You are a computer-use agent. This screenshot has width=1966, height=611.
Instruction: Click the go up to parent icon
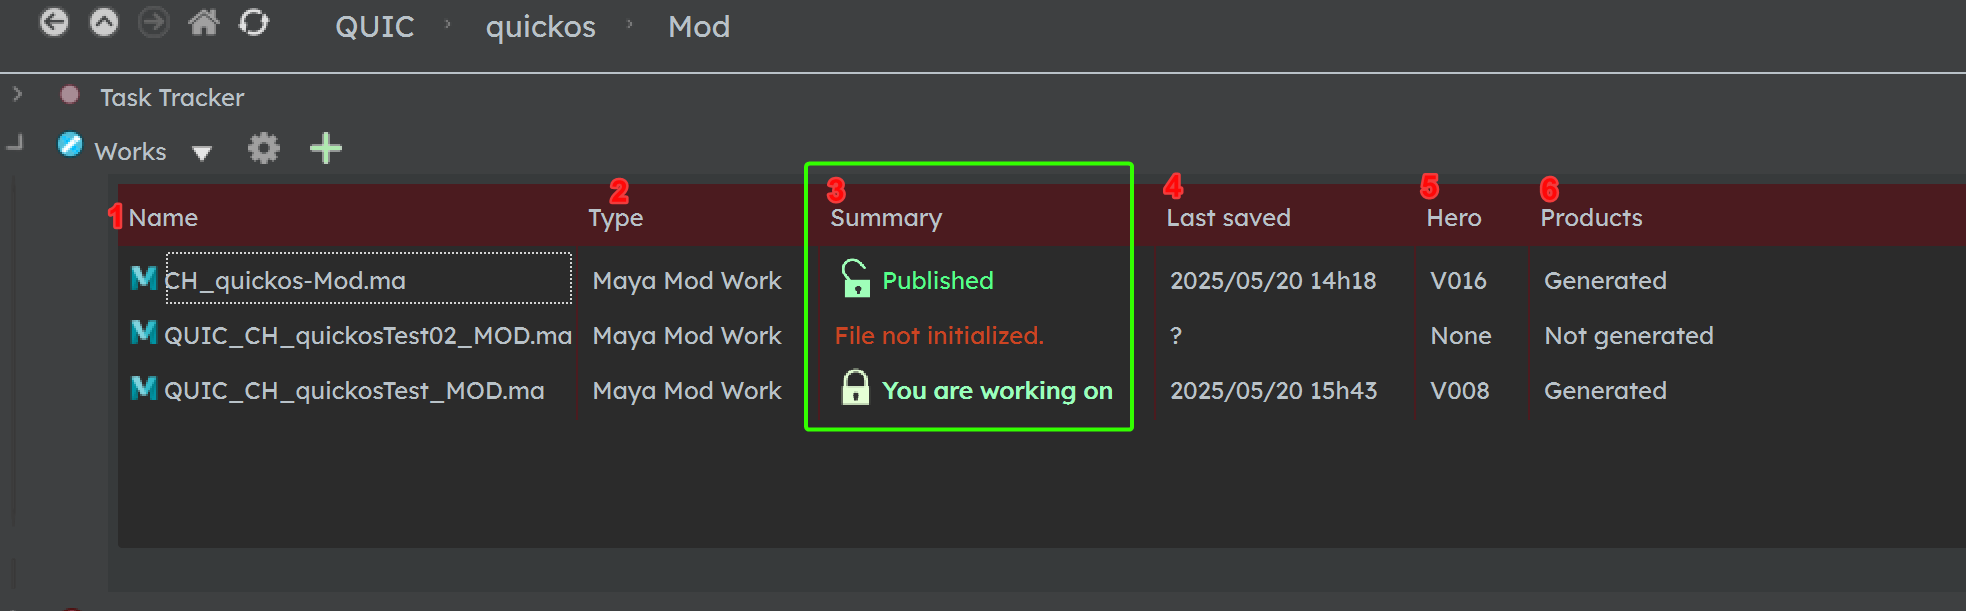pos(104,22)
